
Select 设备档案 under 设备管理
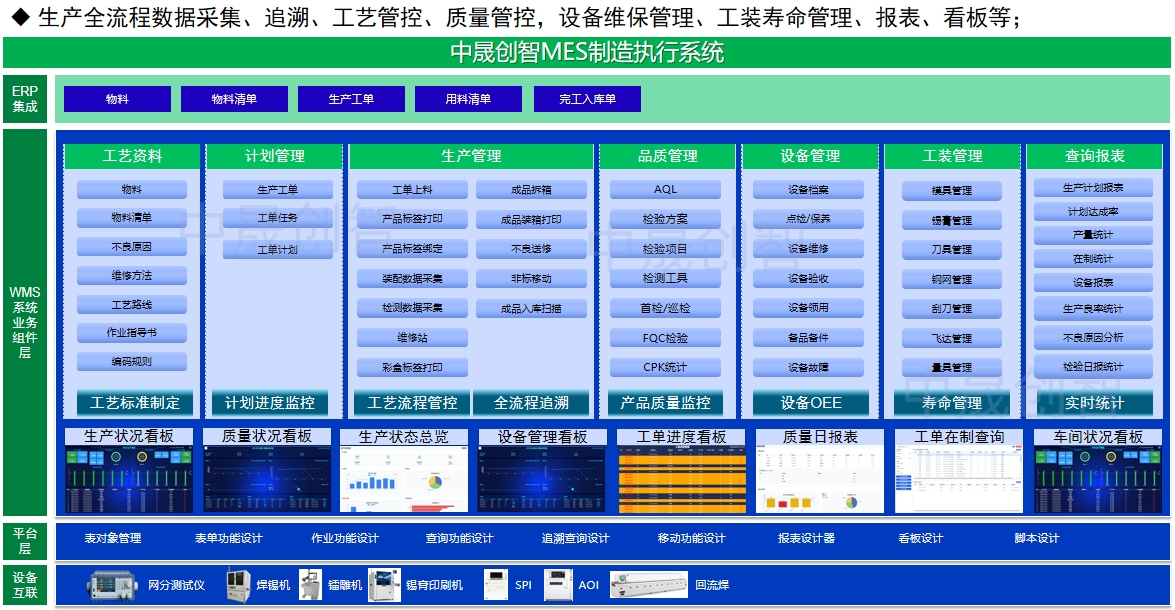click(x=808, y=190)
